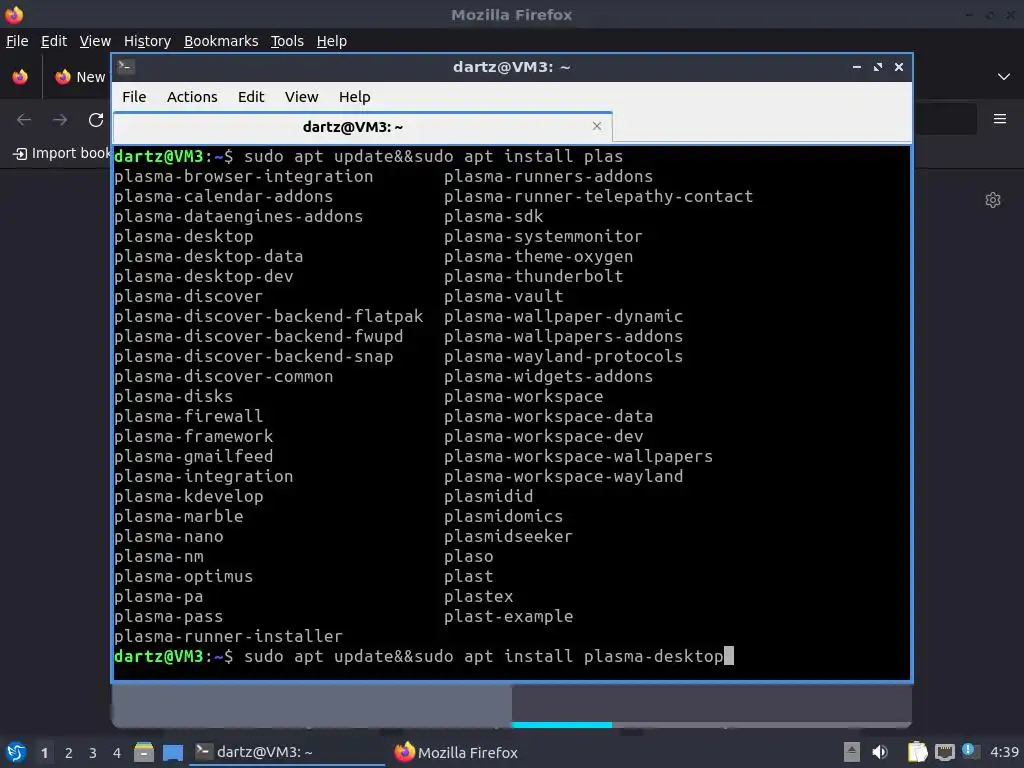Open new tab page settings gear in Firefox
The height and width of the screenshot is (768, 1024).
pos(993,200)
